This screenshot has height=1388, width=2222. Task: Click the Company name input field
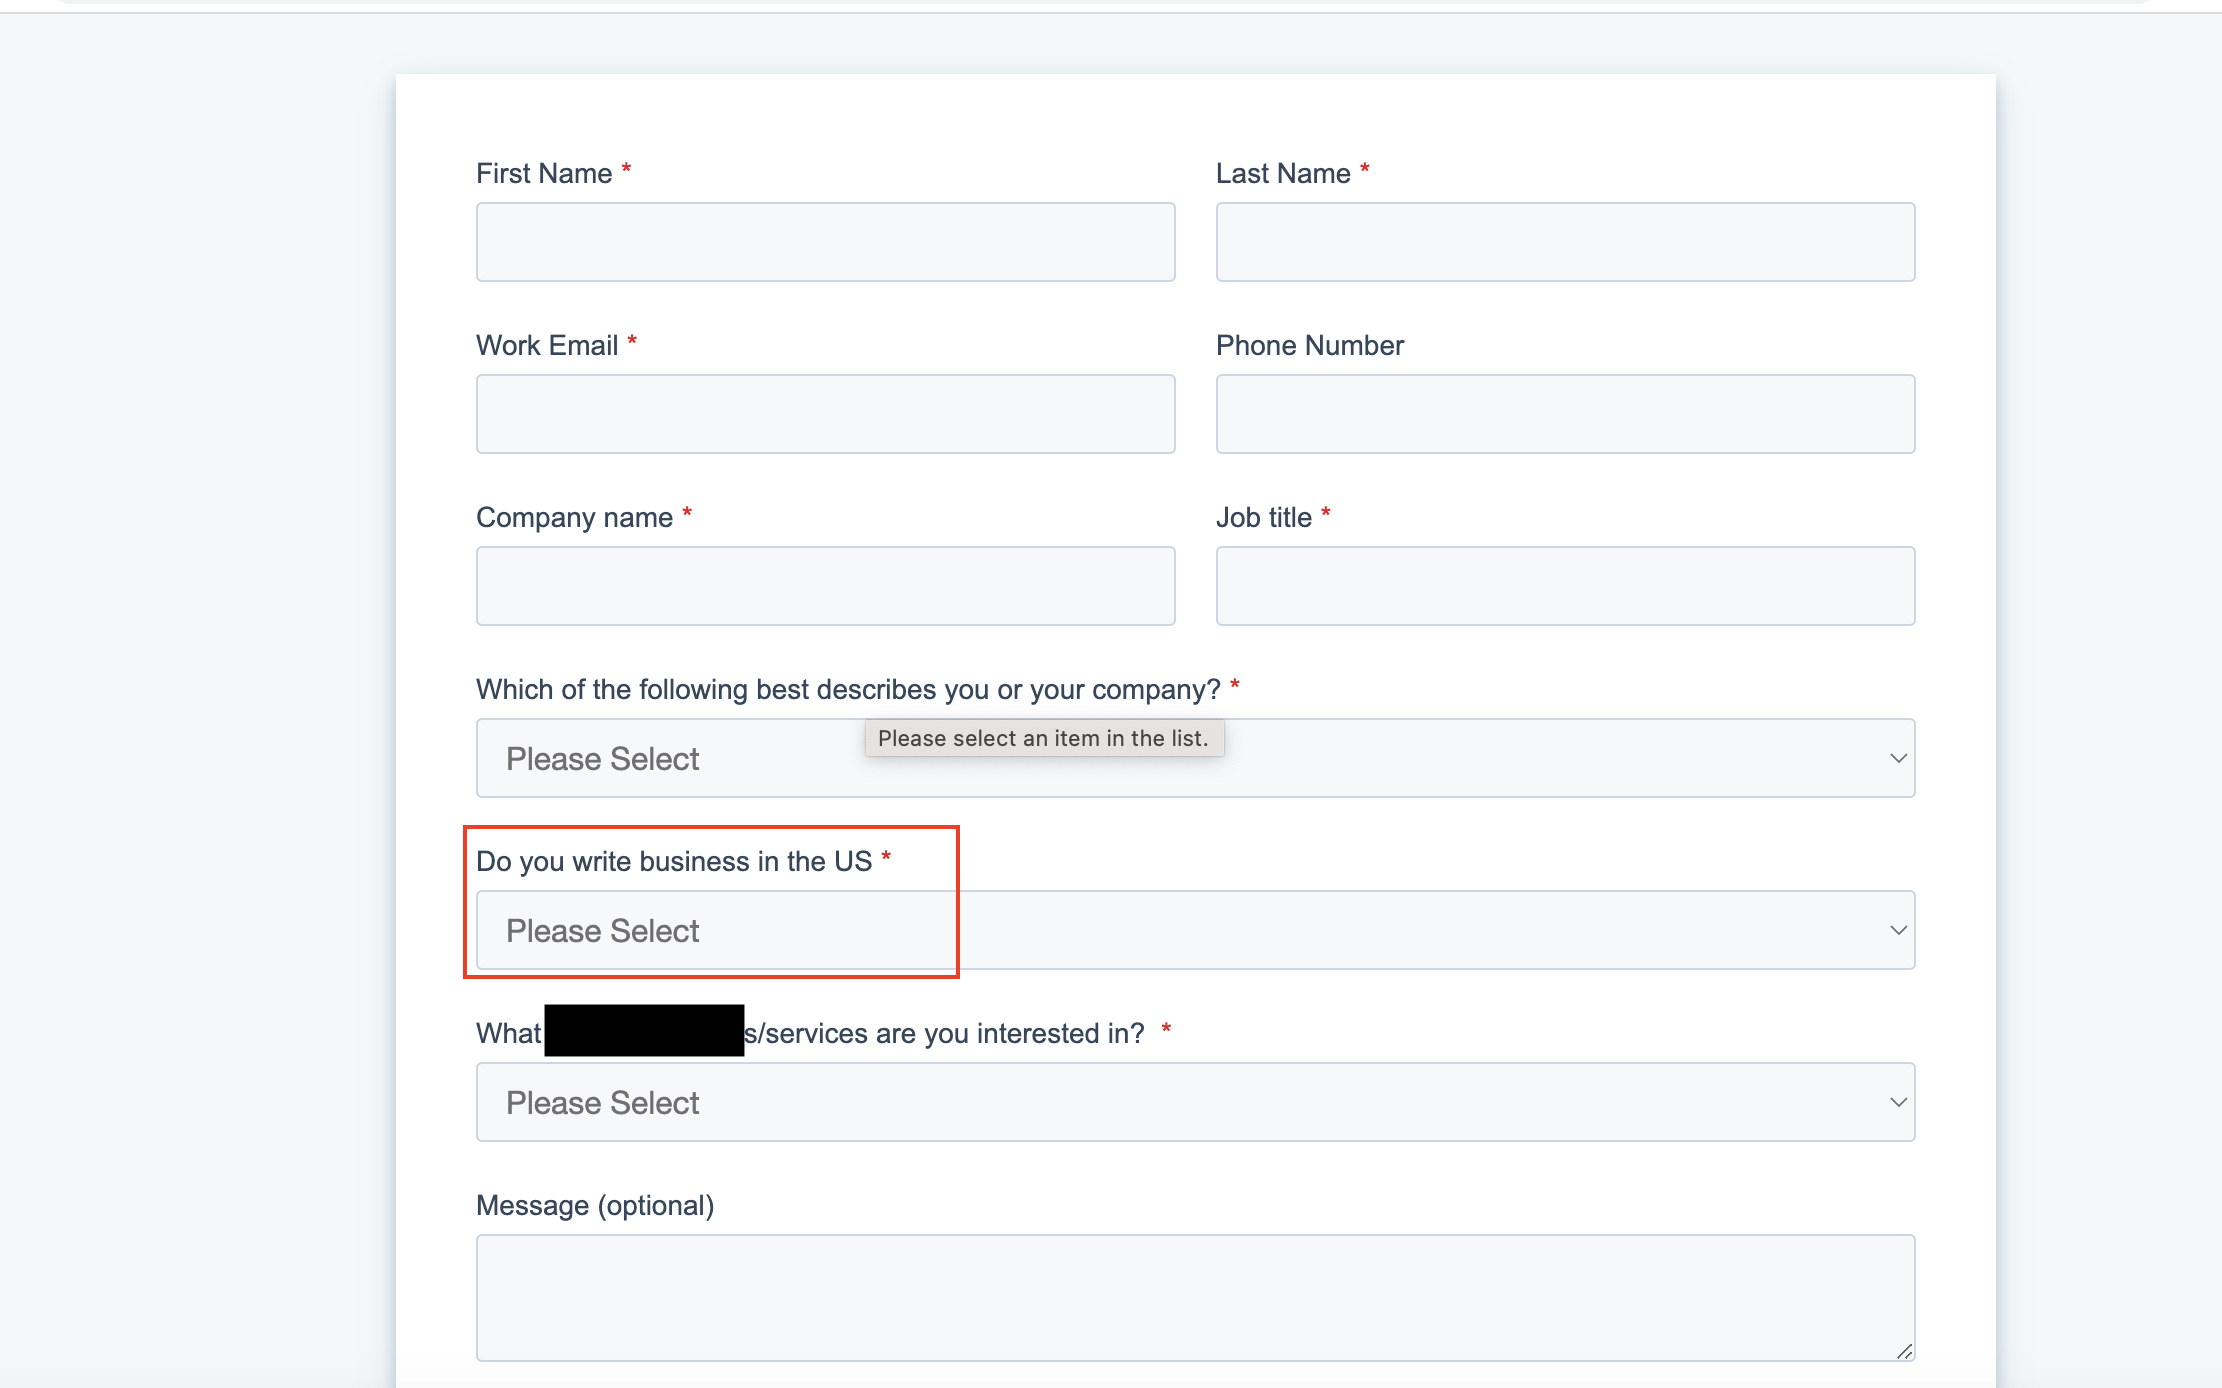coord(824,585)
